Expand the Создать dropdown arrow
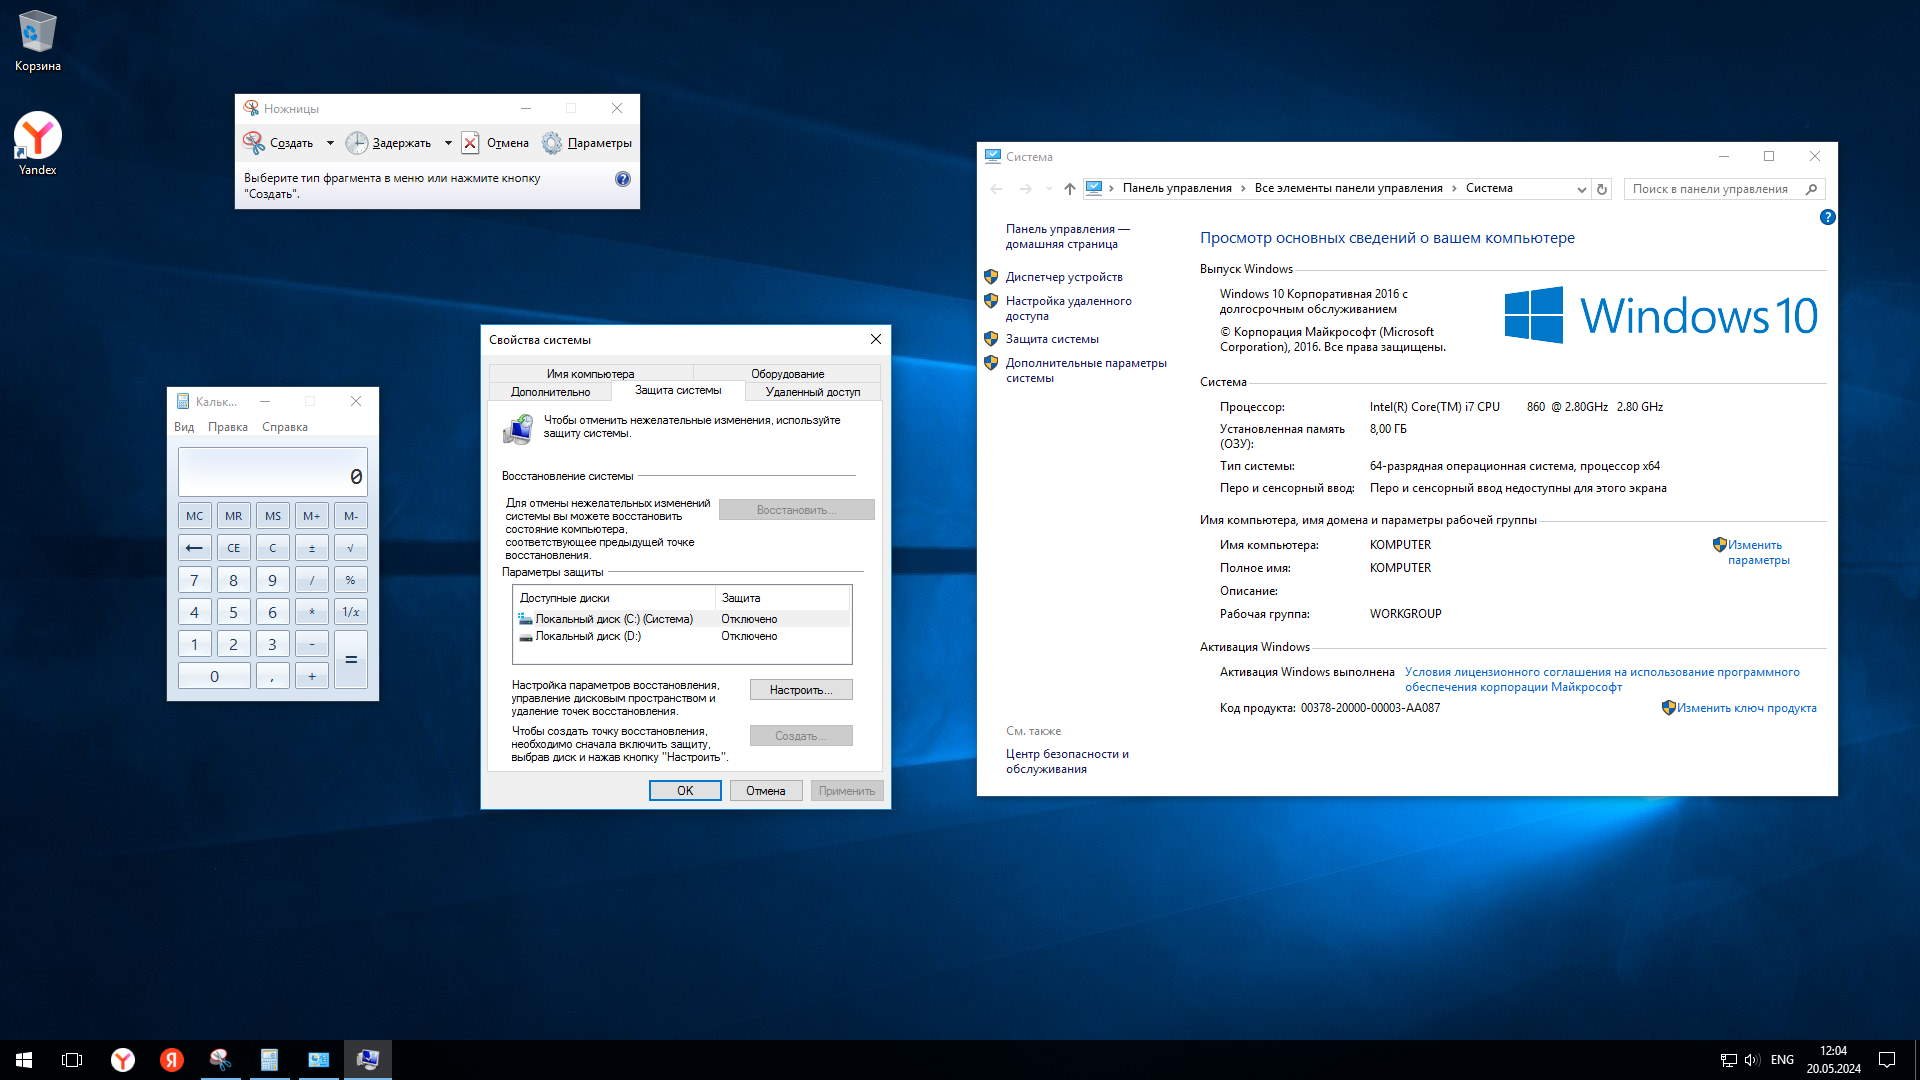The width and height of the screenshot is (1920, 1080). 330,143
